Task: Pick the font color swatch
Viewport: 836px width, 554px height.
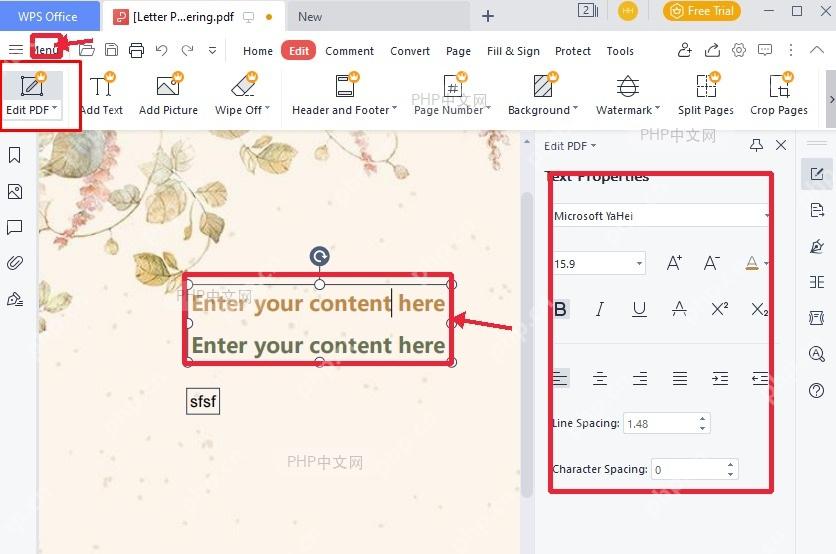Action: coord(752,263)
